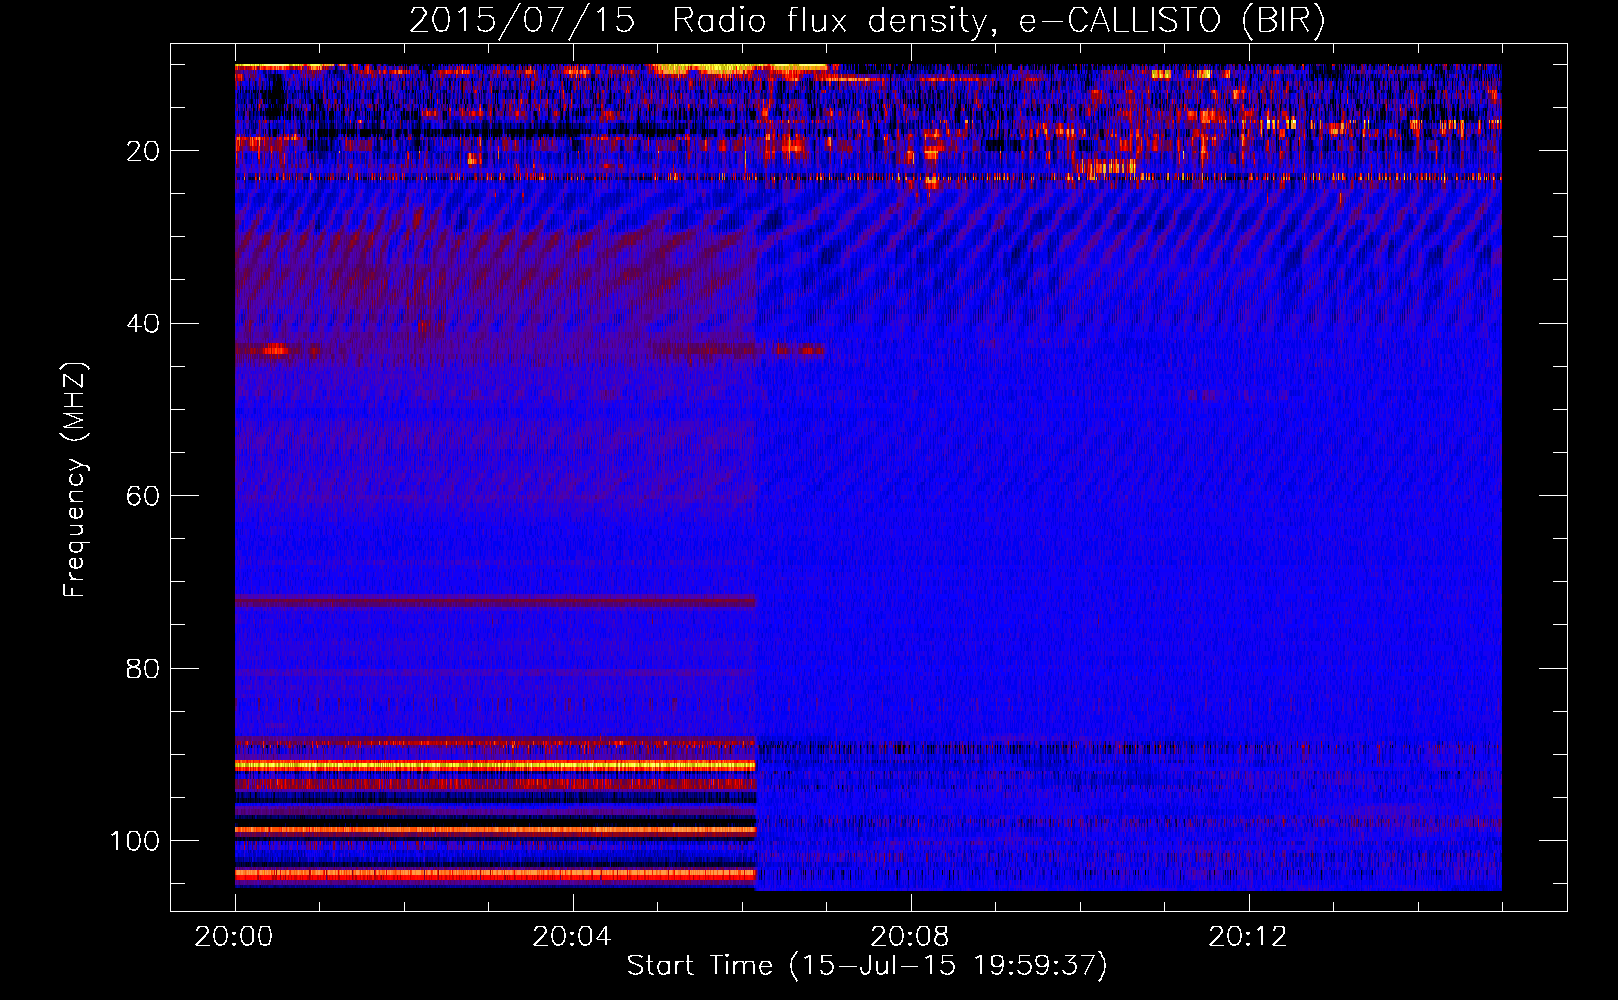1618x1000 pixels.
Task: Select the '20' frequency tick label
Action: [143, 151]
